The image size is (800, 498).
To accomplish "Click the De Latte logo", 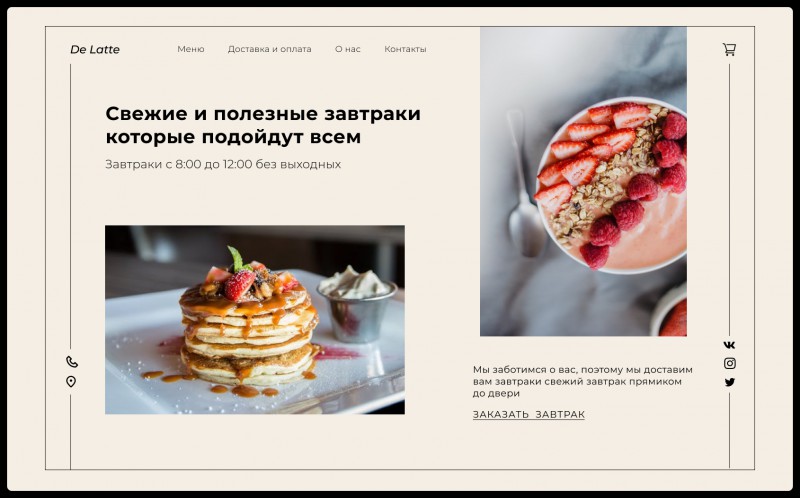I will [95, 49].
